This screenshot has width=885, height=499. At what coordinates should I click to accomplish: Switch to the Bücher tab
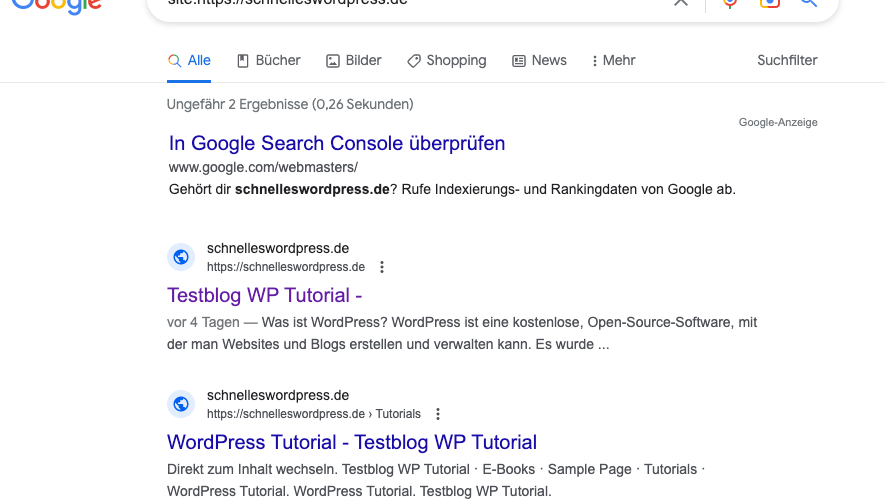269,60
